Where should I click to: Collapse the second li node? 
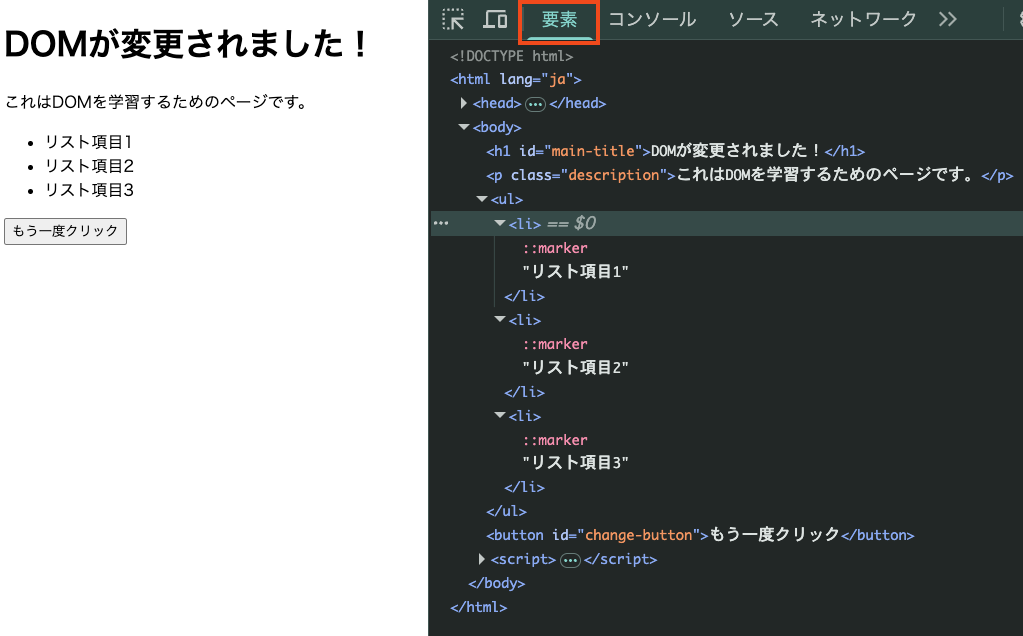(x=500, y=319)
